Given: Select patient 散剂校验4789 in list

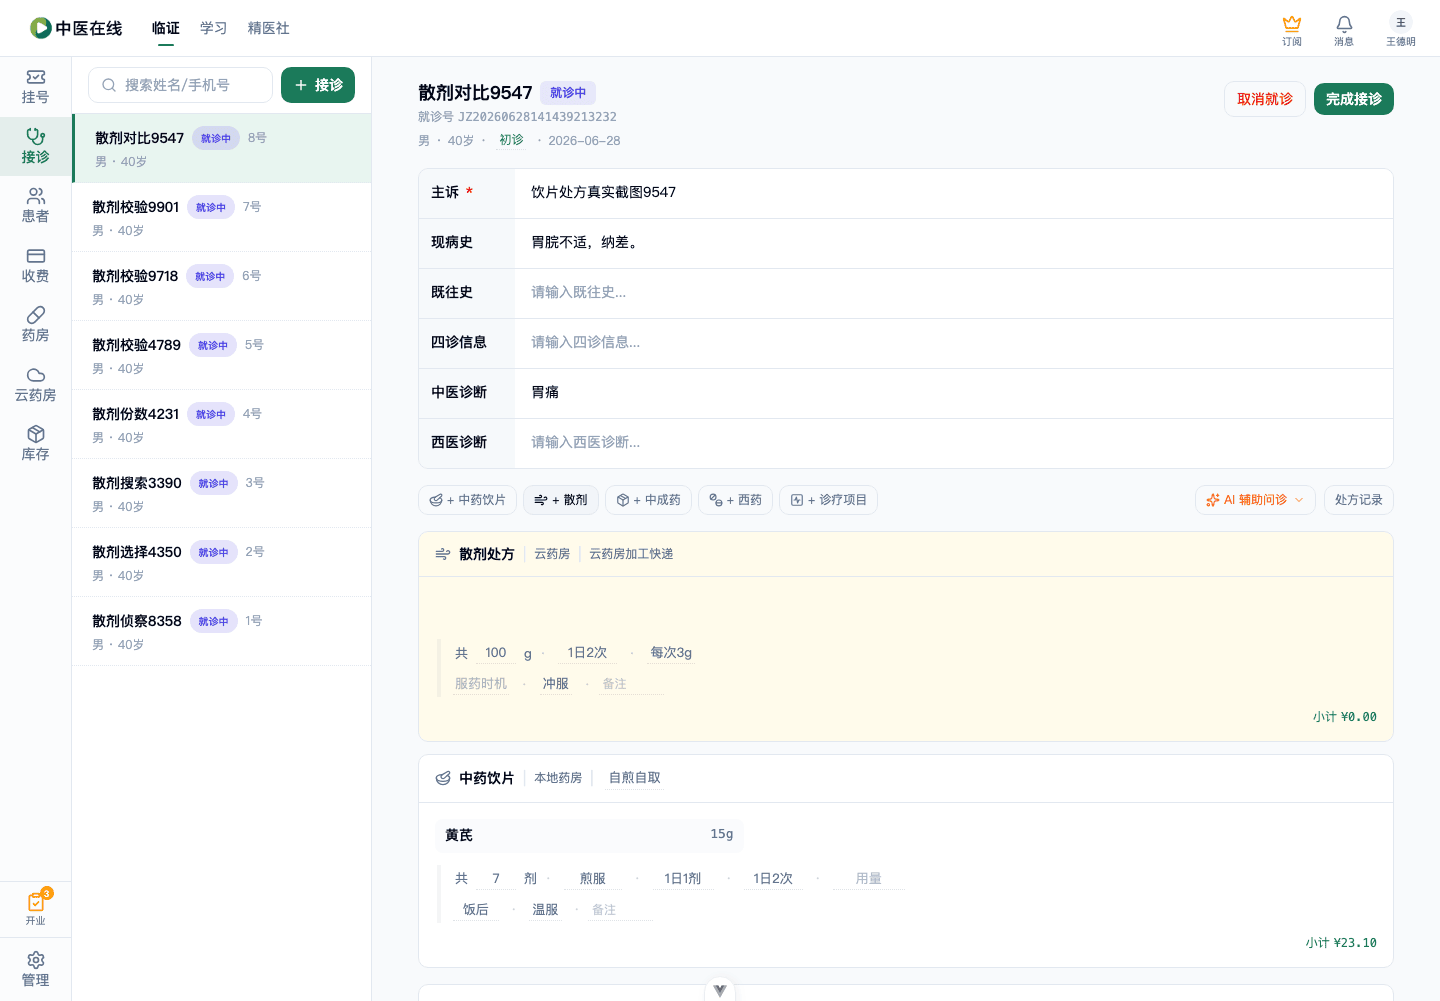Looking at the screenshot, I should click(x=222, y=355).
